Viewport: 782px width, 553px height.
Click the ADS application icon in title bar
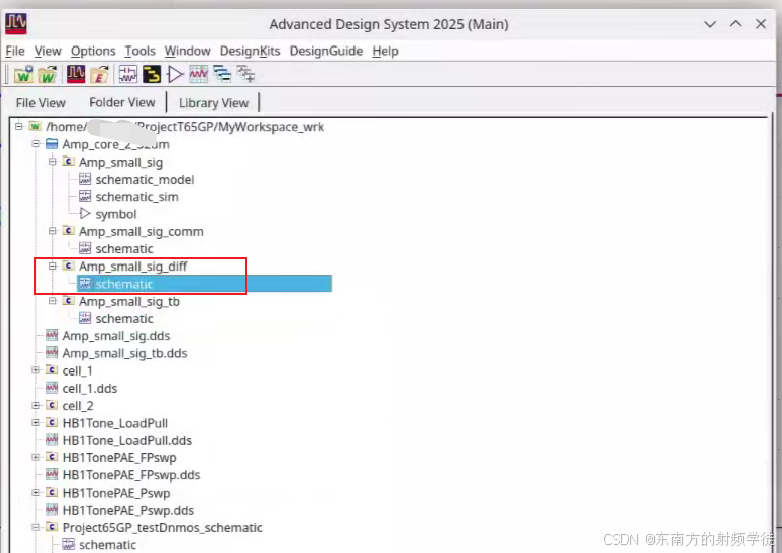pos(16,23)
